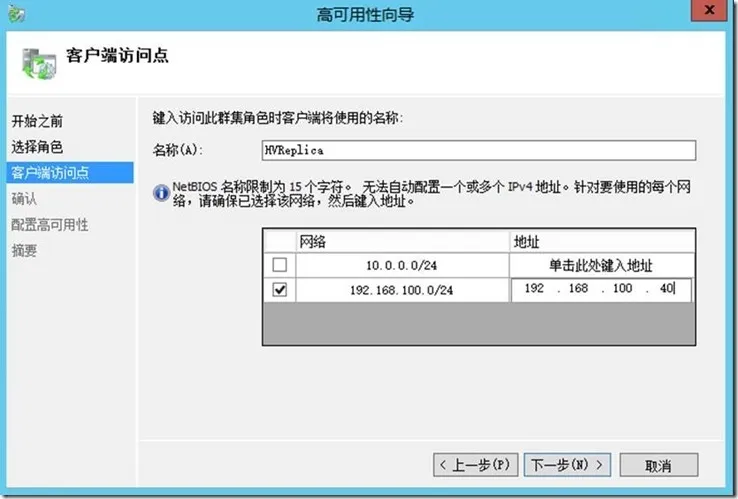Screen dimensions: 738x499
Task: Click the 高可用性向导 window title
Action: pyautogui.click(x=365, y=14)
